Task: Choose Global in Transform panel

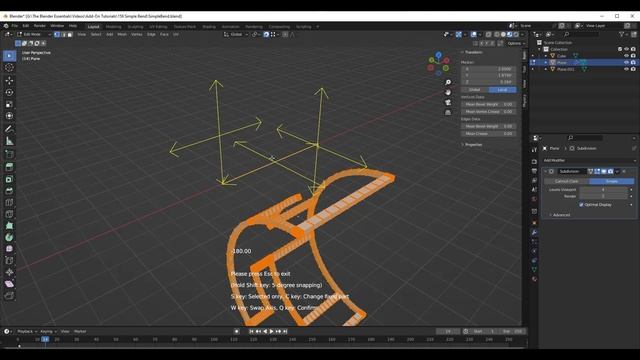Action: 475,90
